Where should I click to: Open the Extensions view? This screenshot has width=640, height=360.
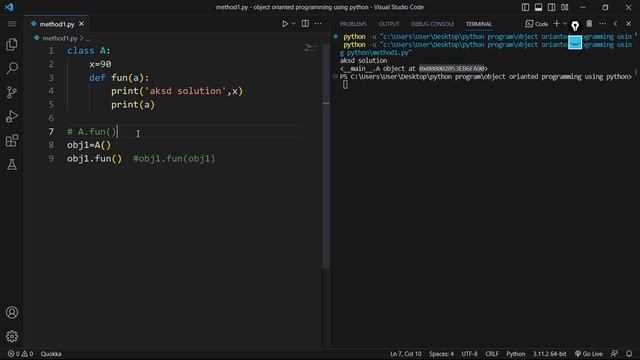[12, 140]
